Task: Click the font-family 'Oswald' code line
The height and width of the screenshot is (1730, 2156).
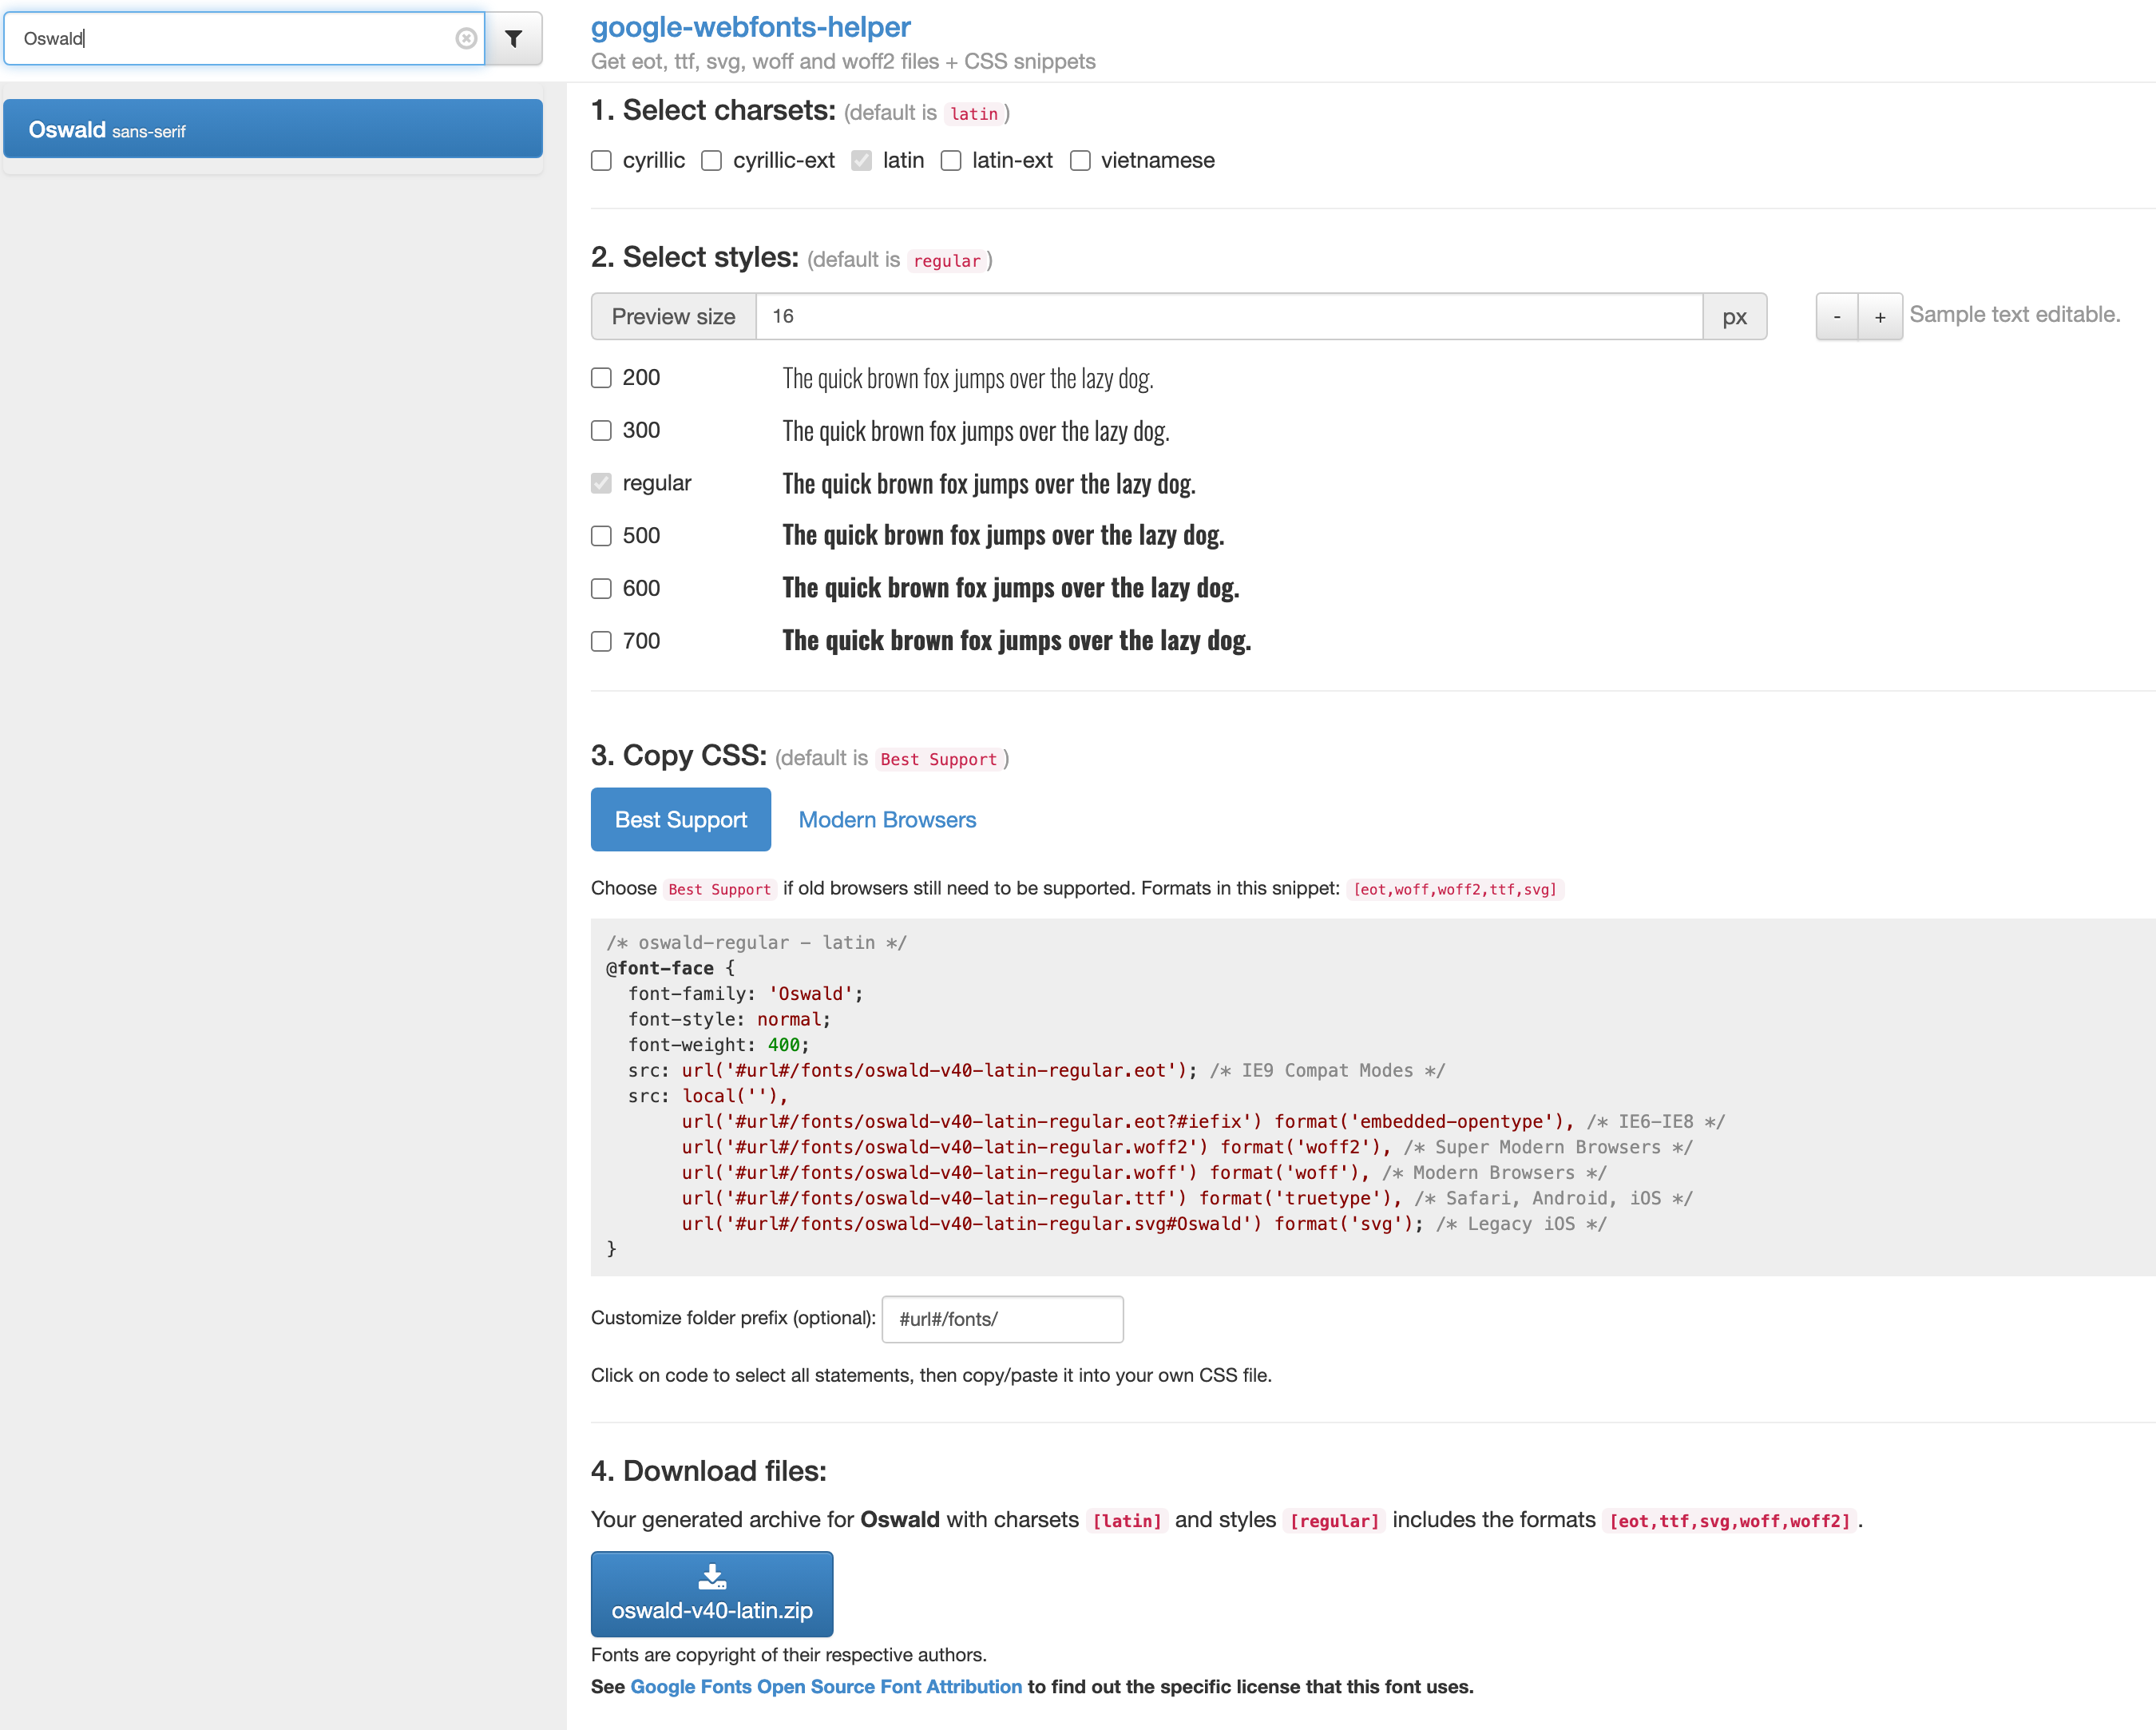Action: [x=745, y=994]
